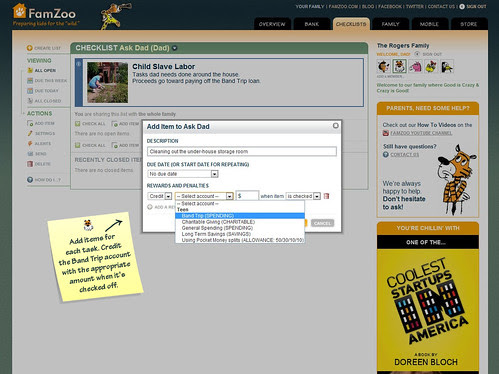499x374 pixels.
Task: Select the yellow bird family avatar
Action: click(431, 66)
